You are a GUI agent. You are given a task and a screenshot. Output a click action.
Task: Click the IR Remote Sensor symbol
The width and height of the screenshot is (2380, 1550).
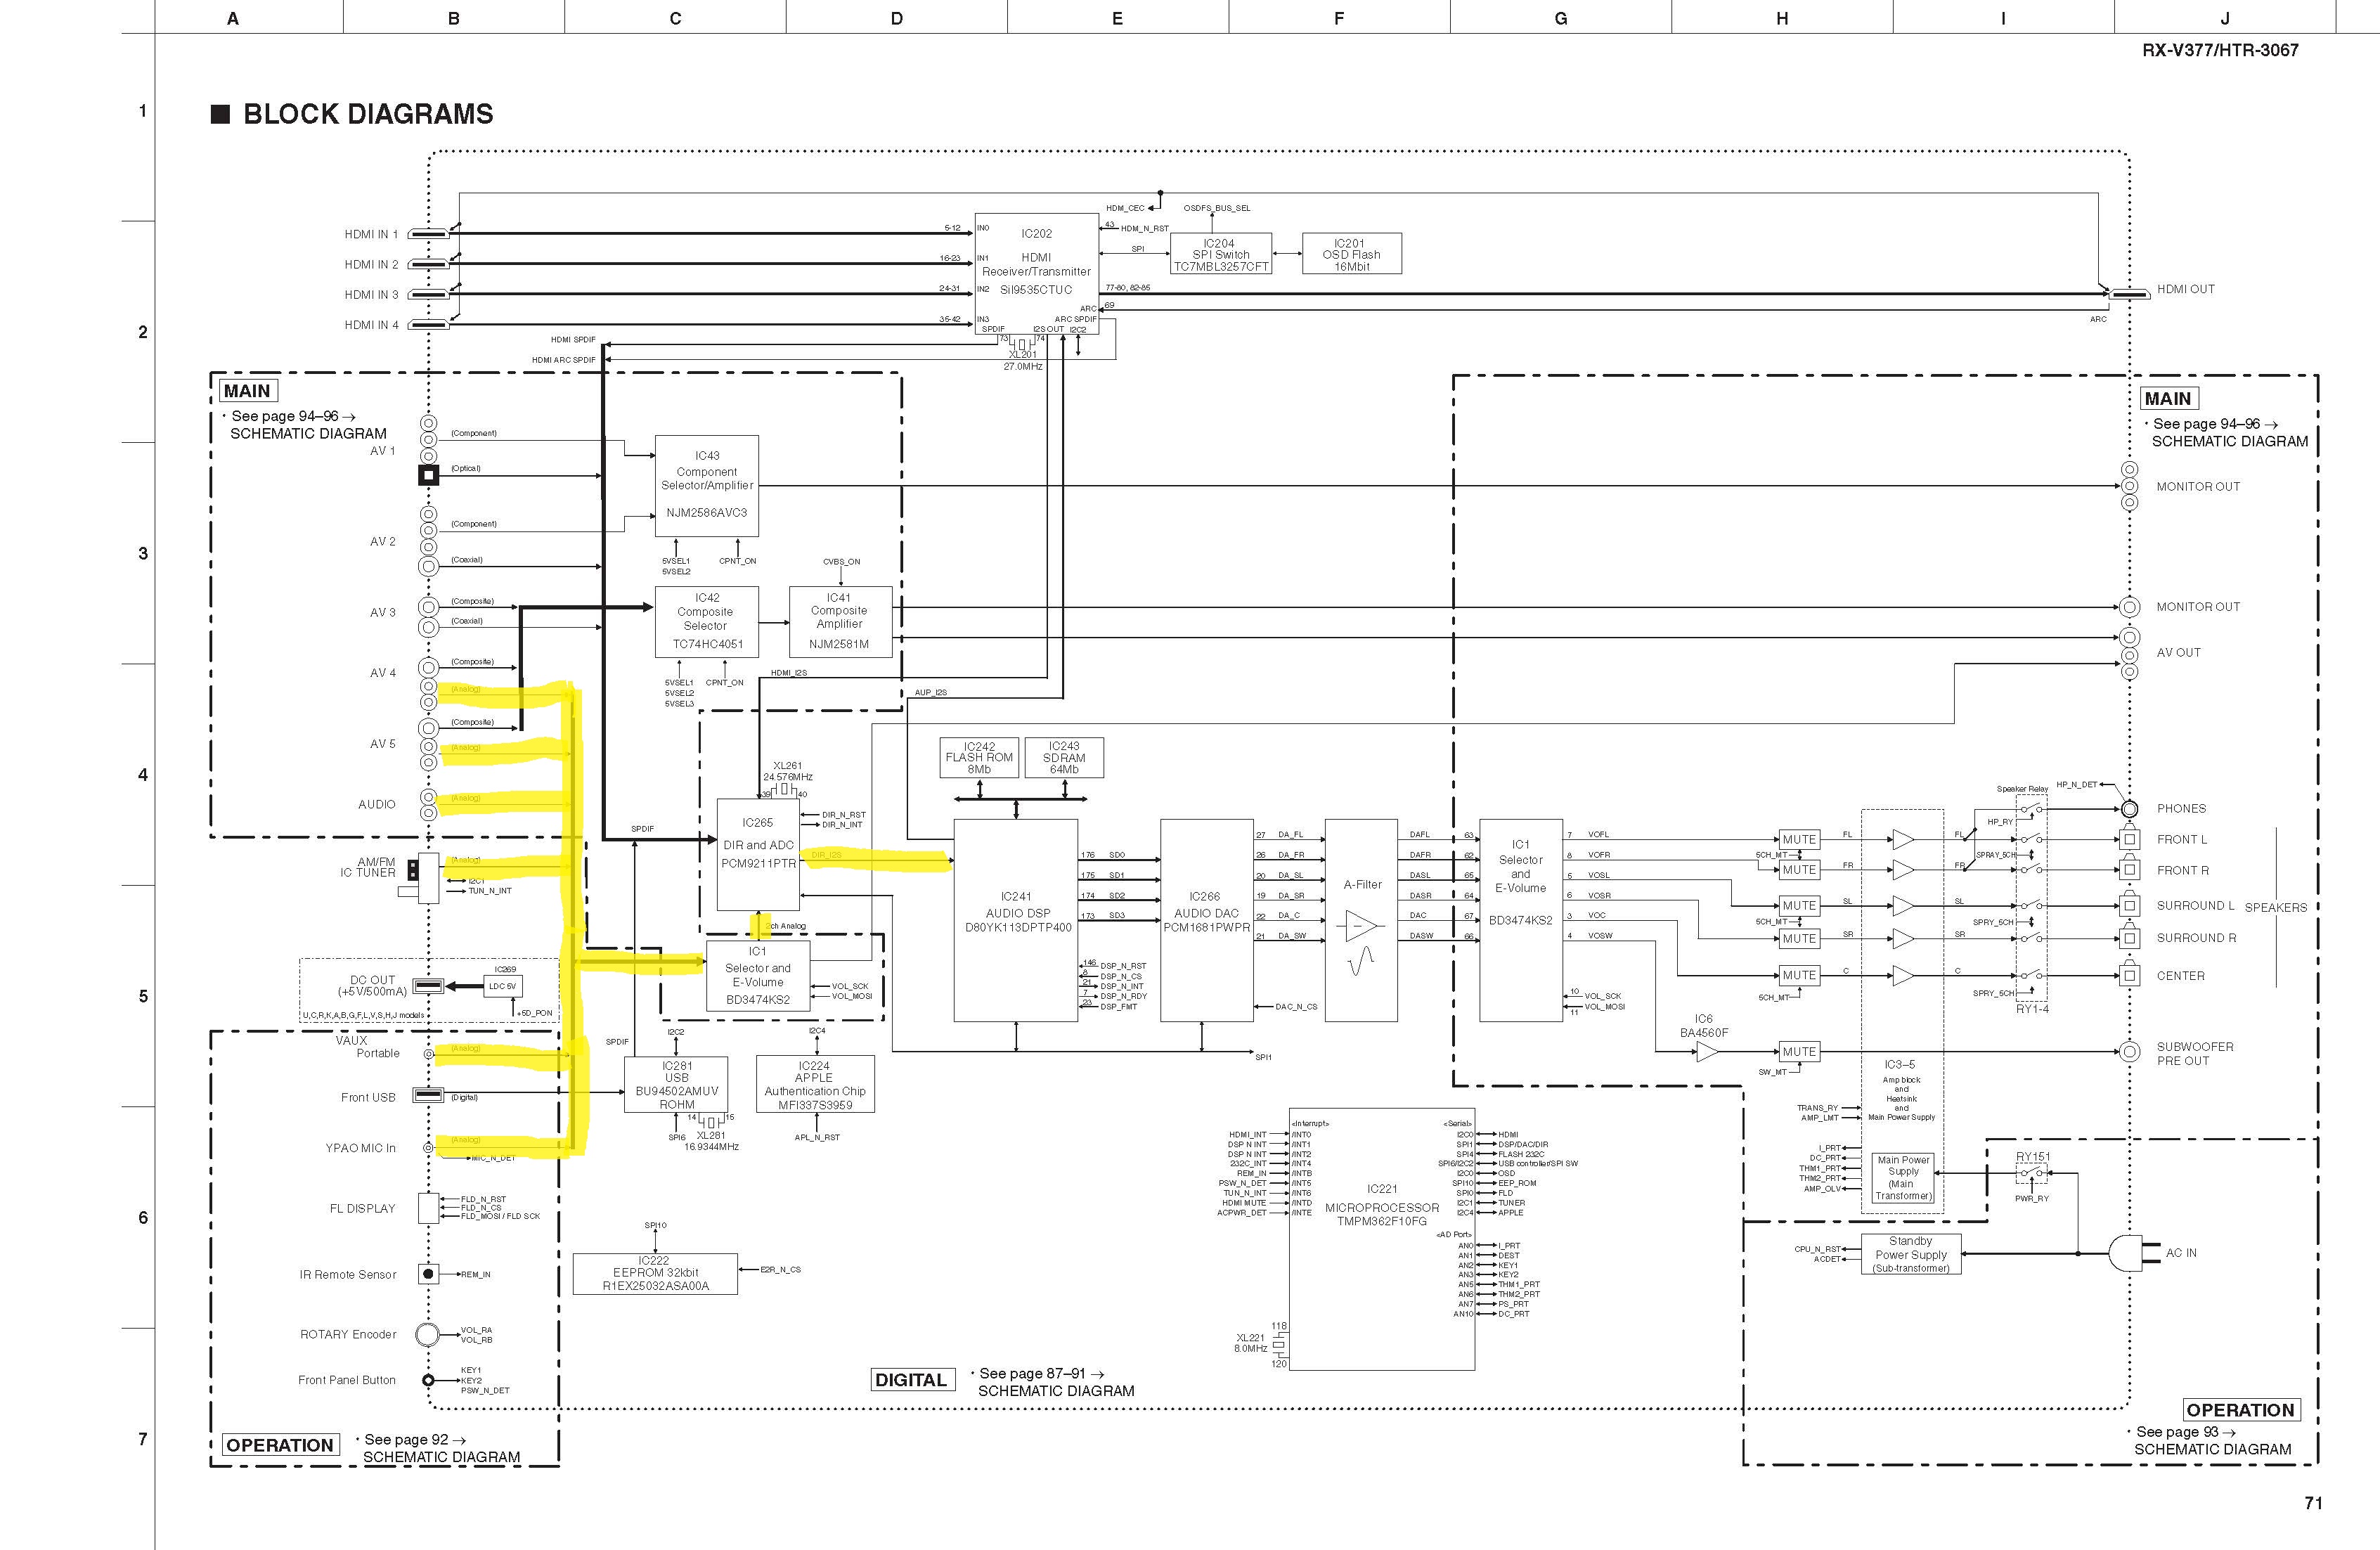(x=428, y=1274)
